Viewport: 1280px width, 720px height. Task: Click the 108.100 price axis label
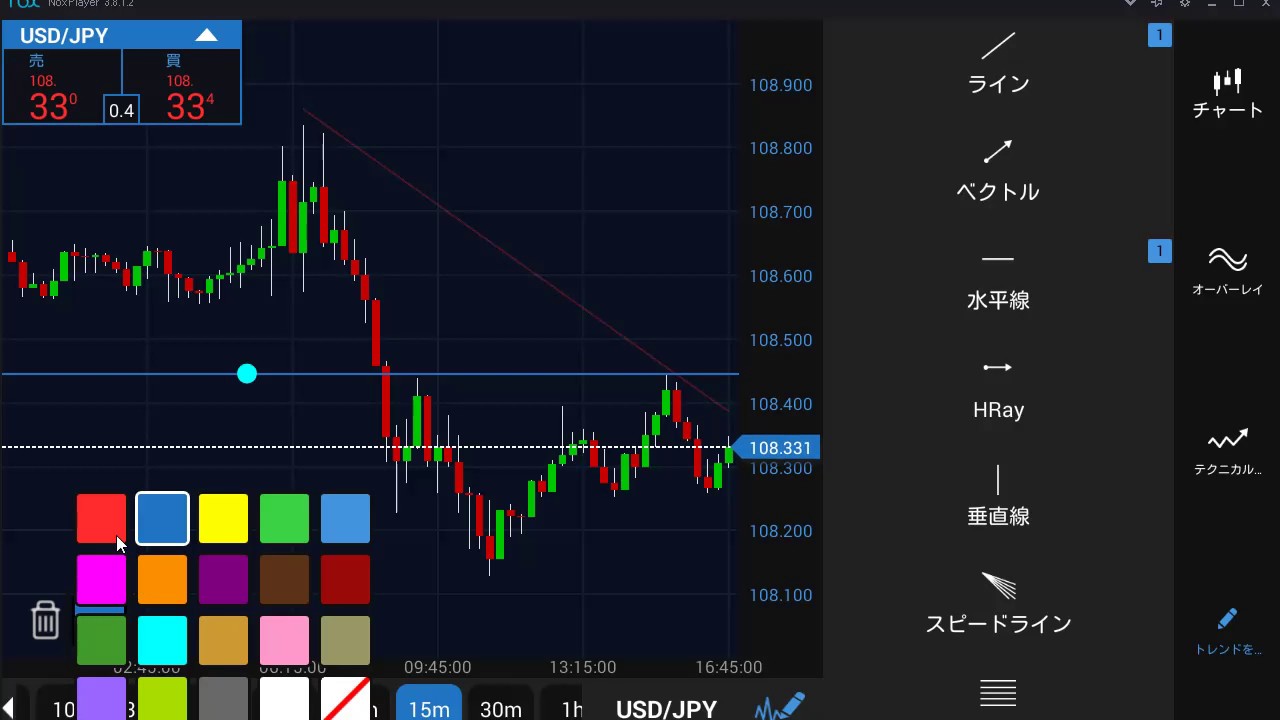click(780, 595)
